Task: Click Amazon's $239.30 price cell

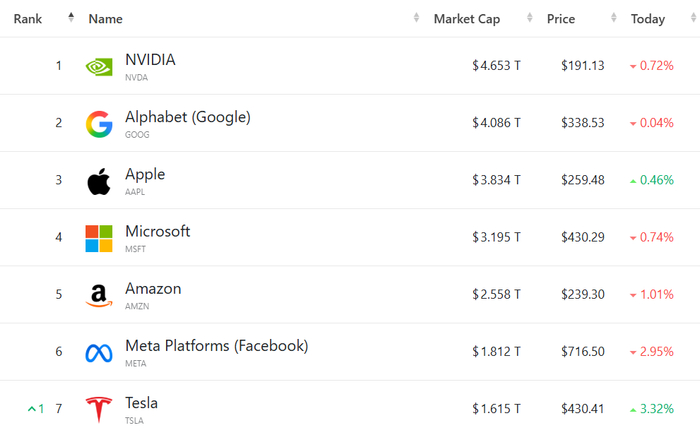Action: [583, 294]
